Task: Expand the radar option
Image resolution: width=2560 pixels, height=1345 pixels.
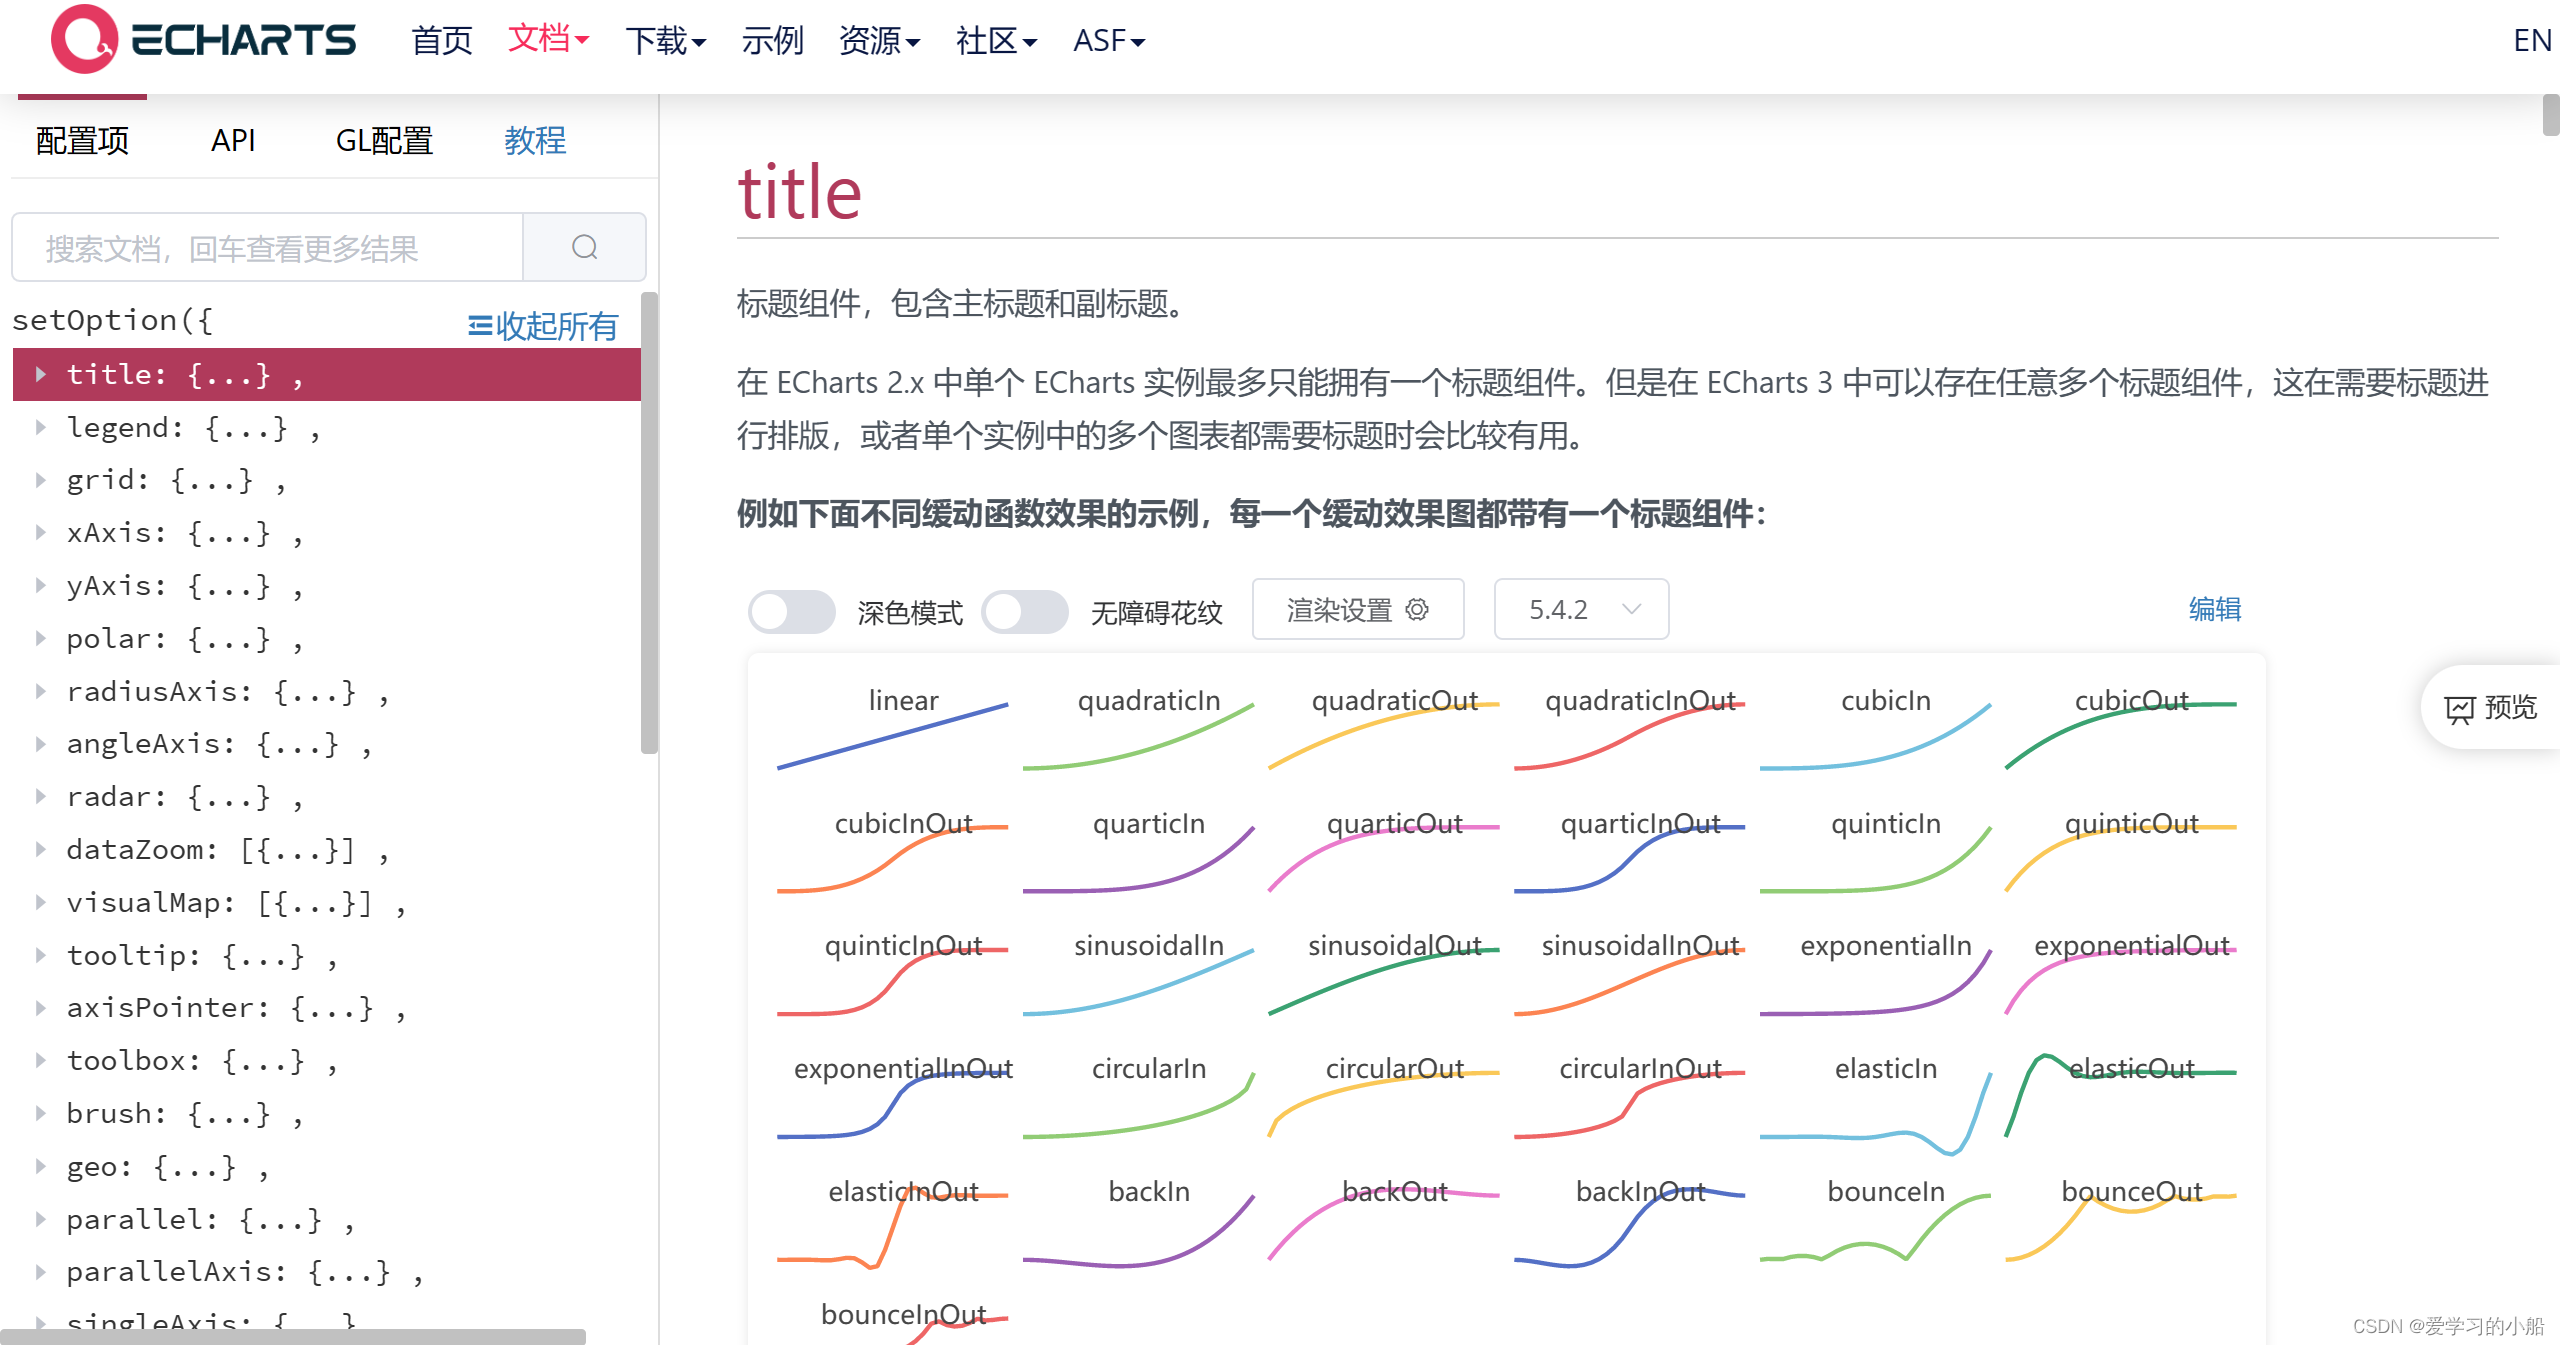Action: (x=41, y=796)
